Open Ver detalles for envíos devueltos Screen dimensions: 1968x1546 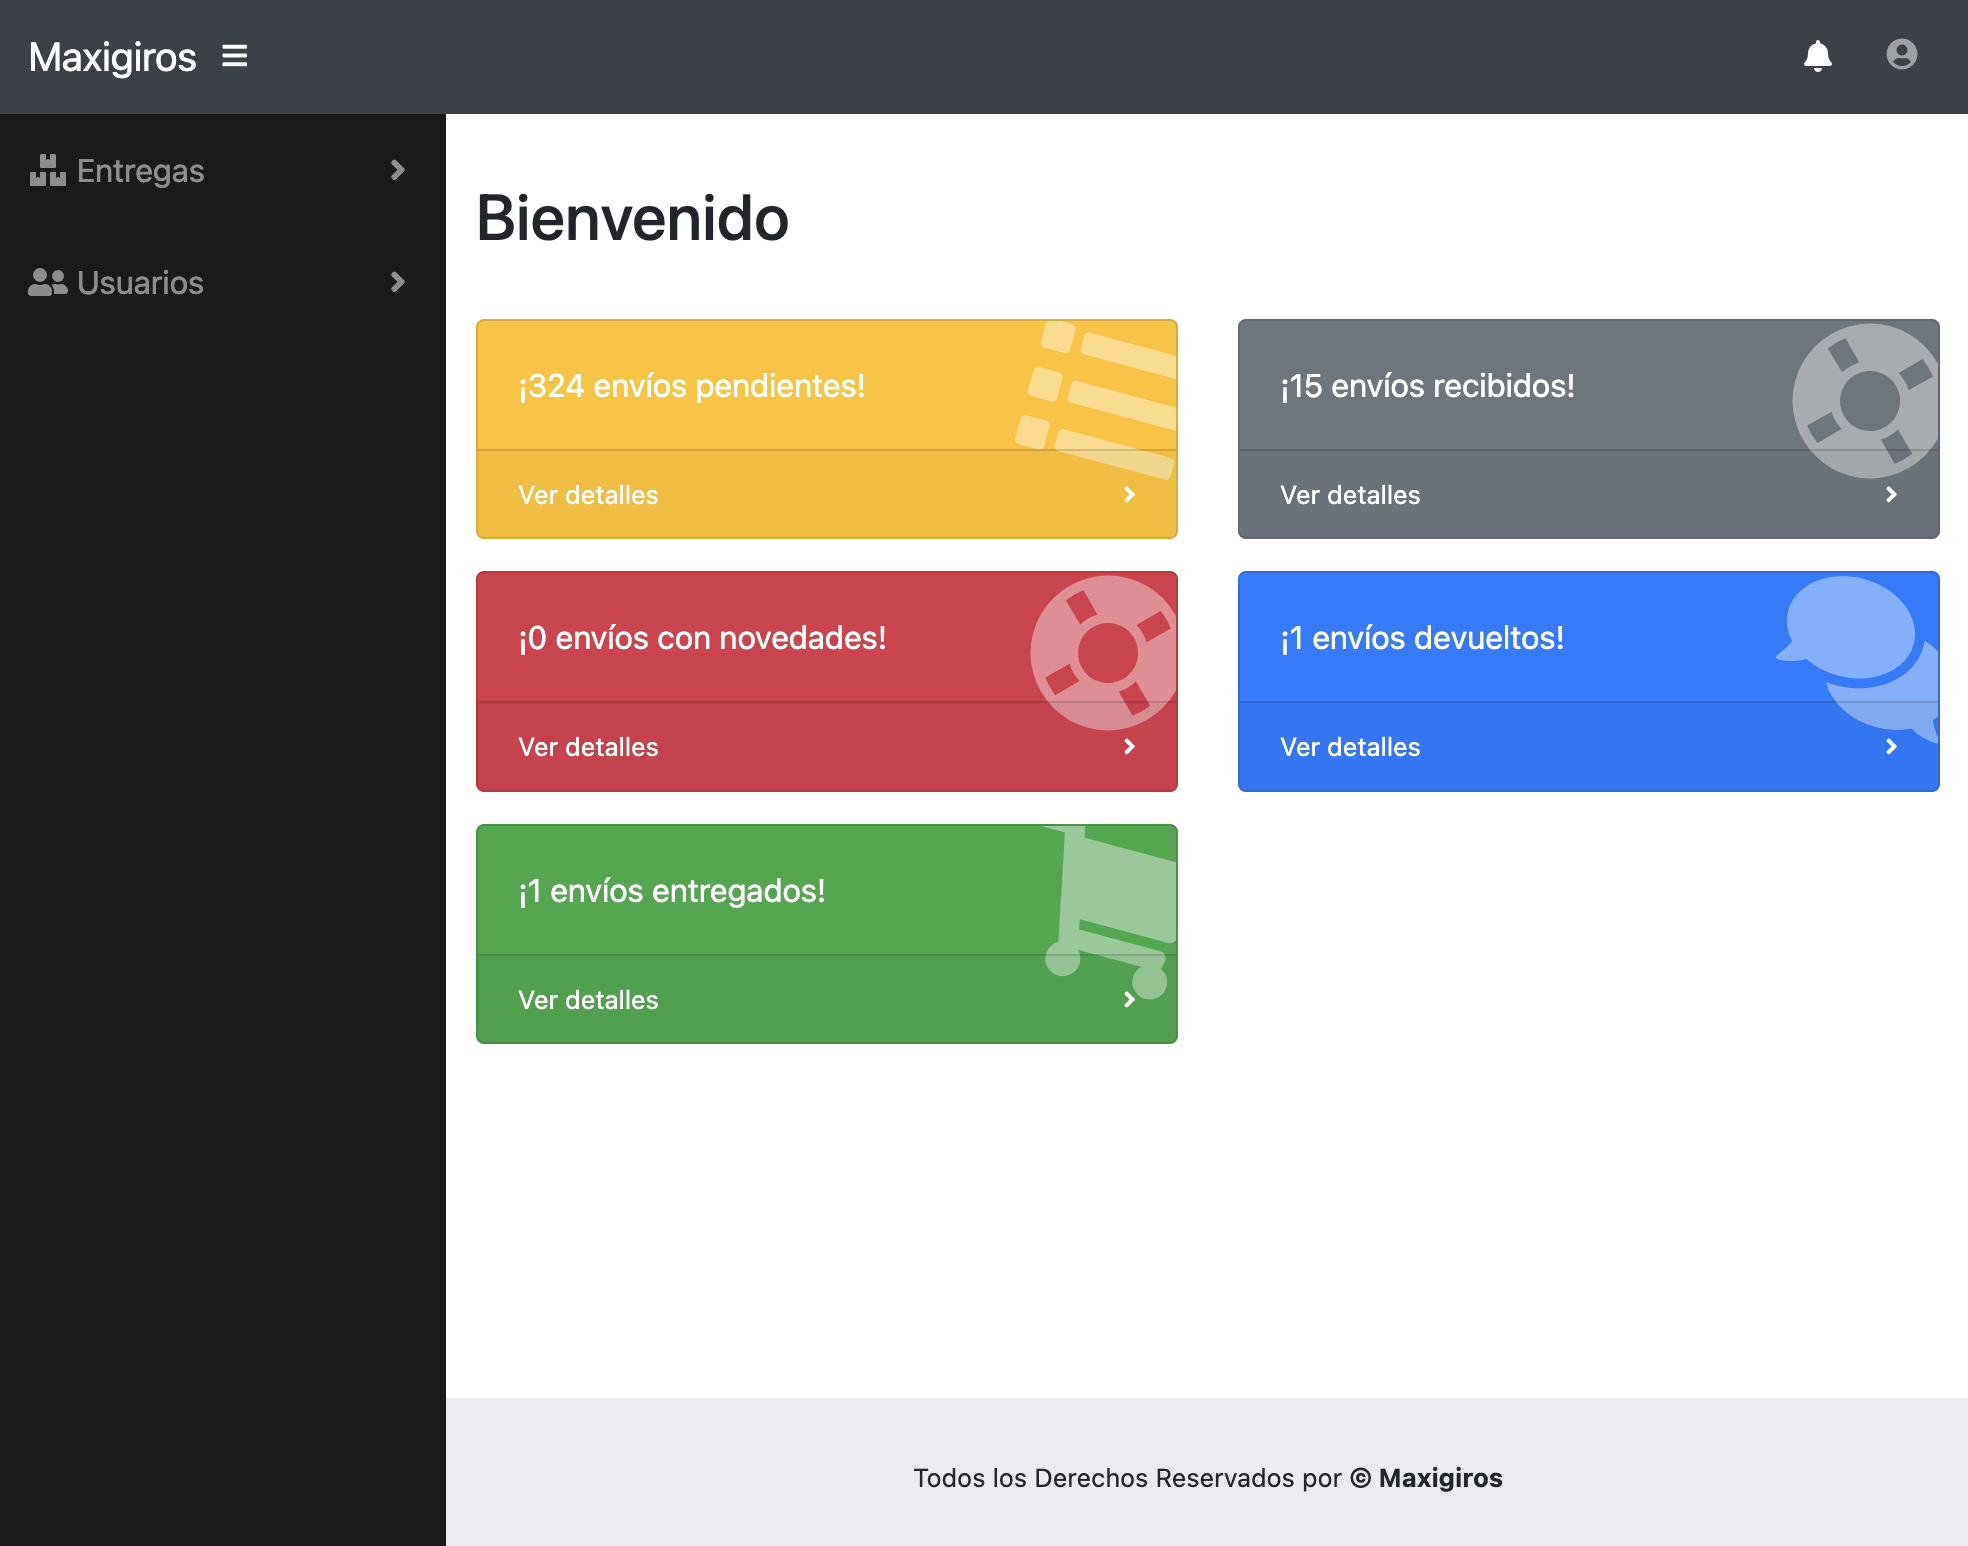tap(1350, 747)
